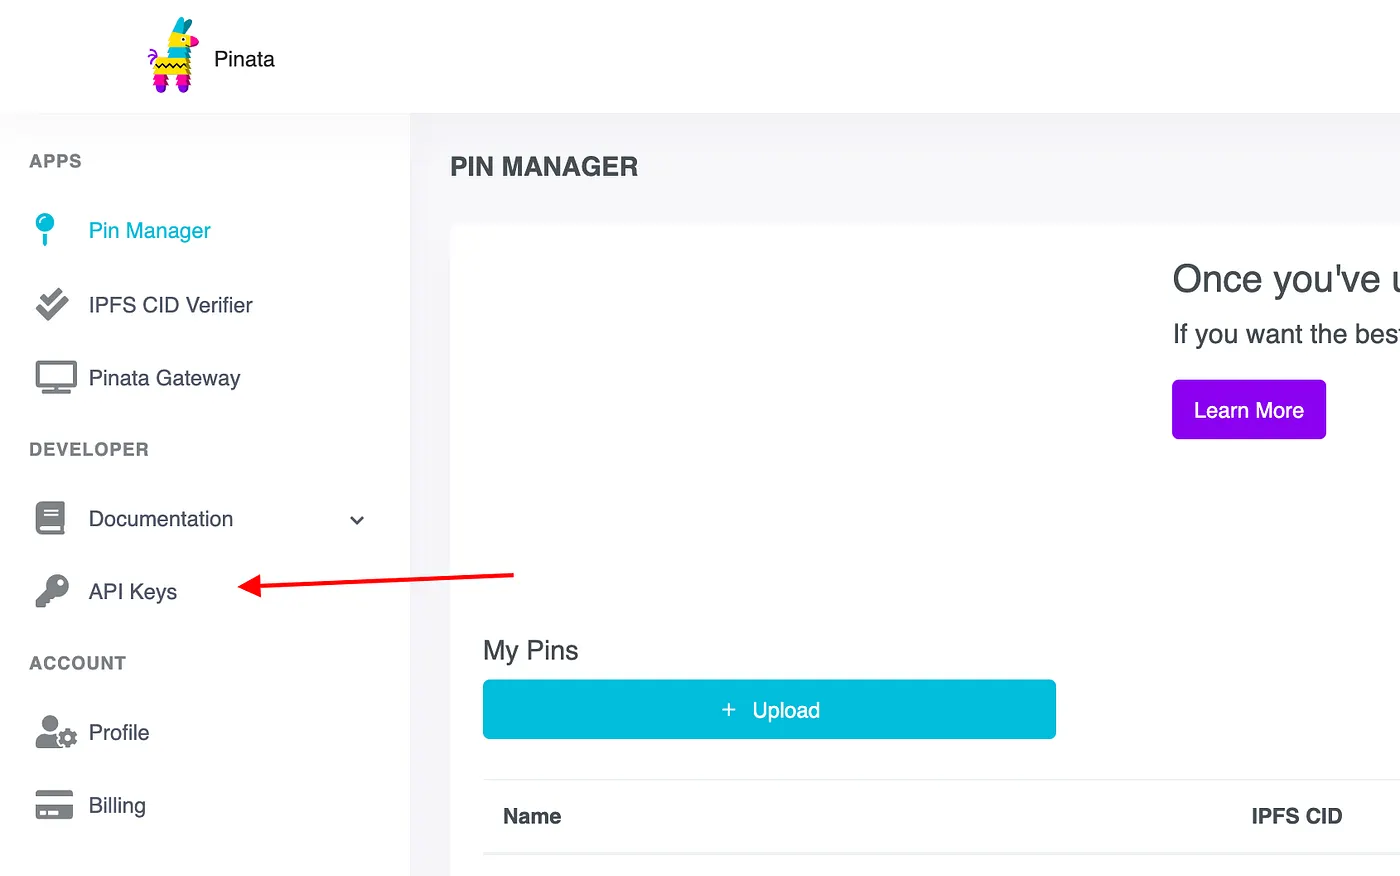
Task: Open the Billing section
Action: coord(117,806)
